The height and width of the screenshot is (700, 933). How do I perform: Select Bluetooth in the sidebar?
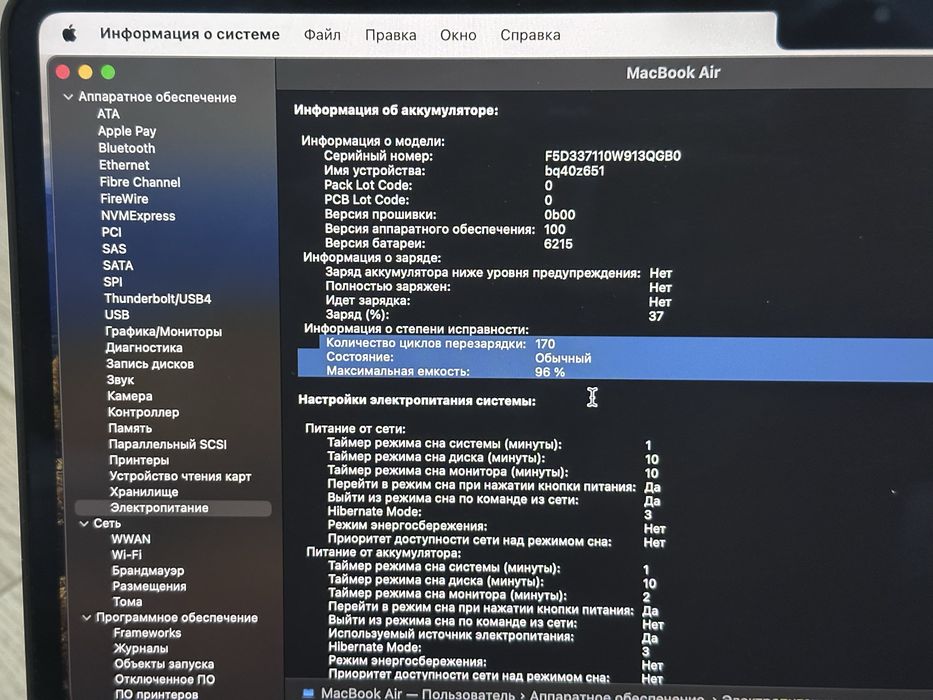[x=127, y=148]
